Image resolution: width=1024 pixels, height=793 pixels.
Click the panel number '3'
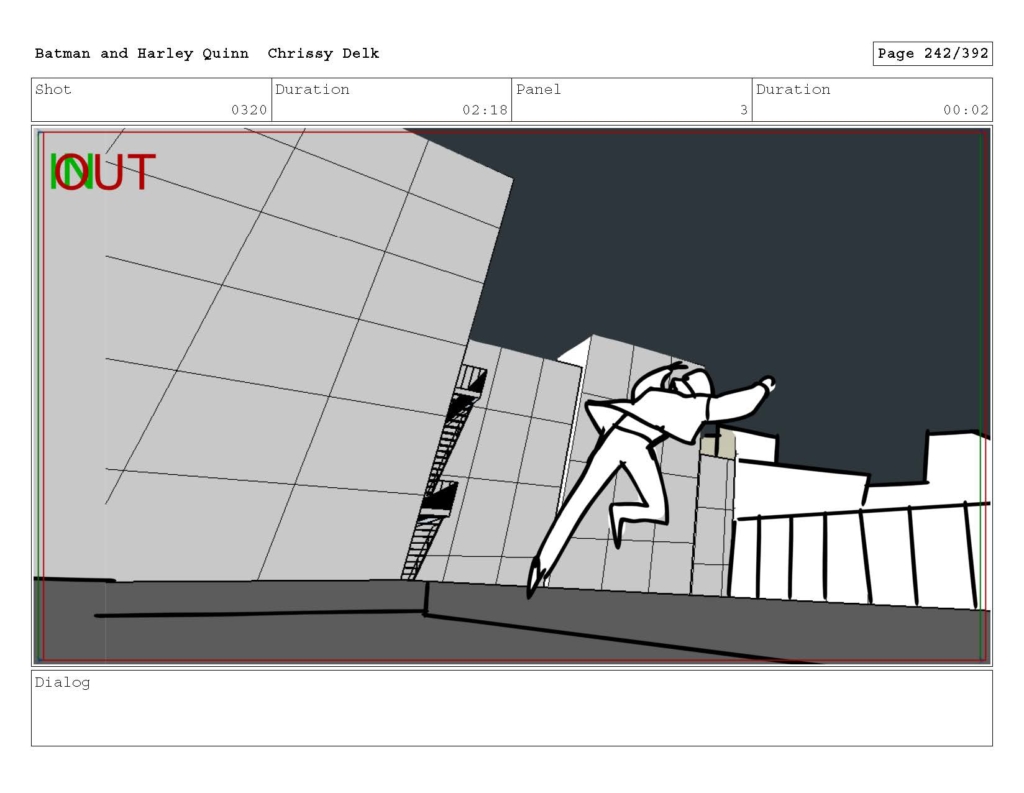click(743, 110)
